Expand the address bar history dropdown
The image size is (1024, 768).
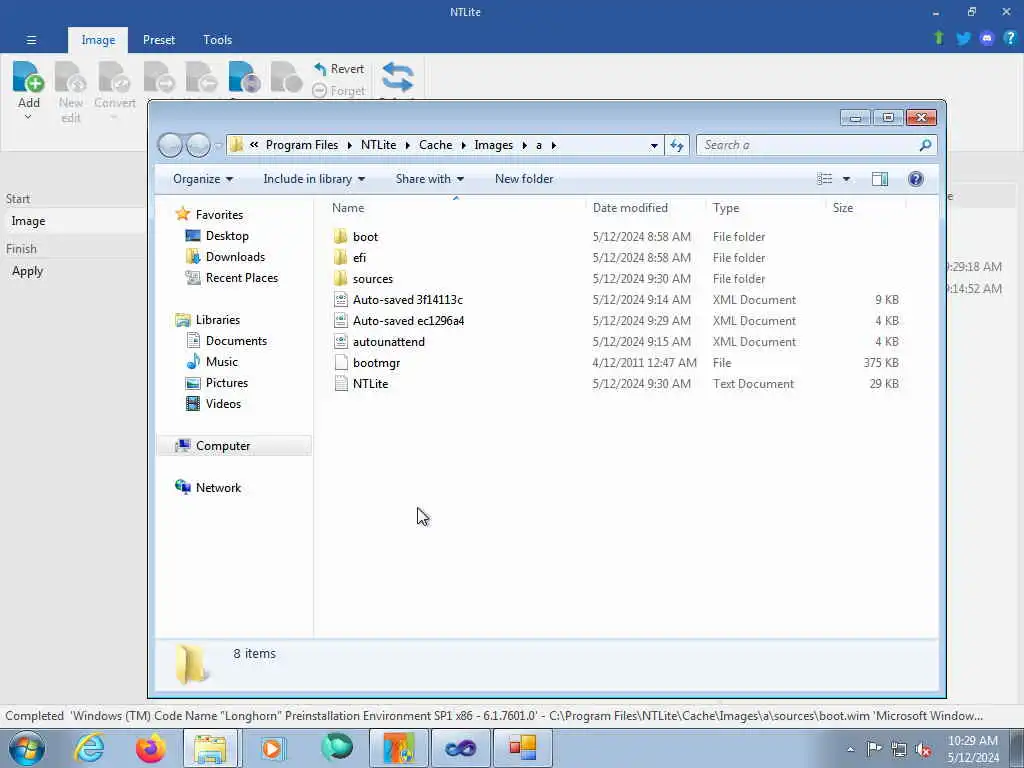click(x=654, y=146)
